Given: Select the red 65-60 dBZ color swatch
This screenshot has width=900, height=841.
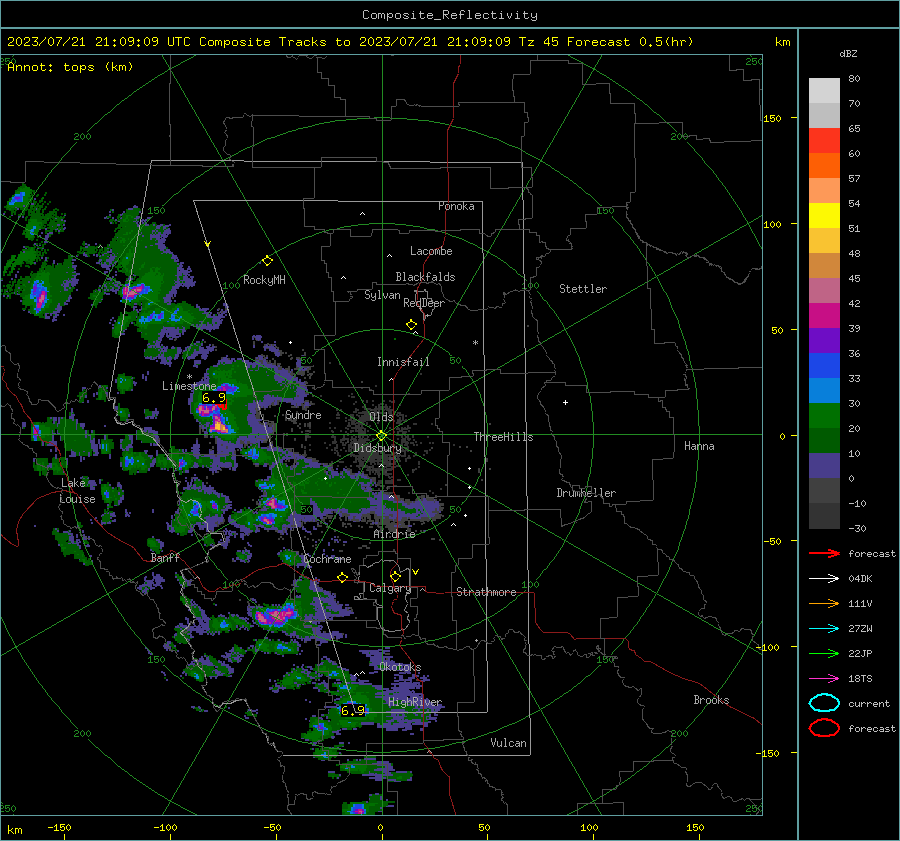Looking at the screenshot, I should [824, 141].
